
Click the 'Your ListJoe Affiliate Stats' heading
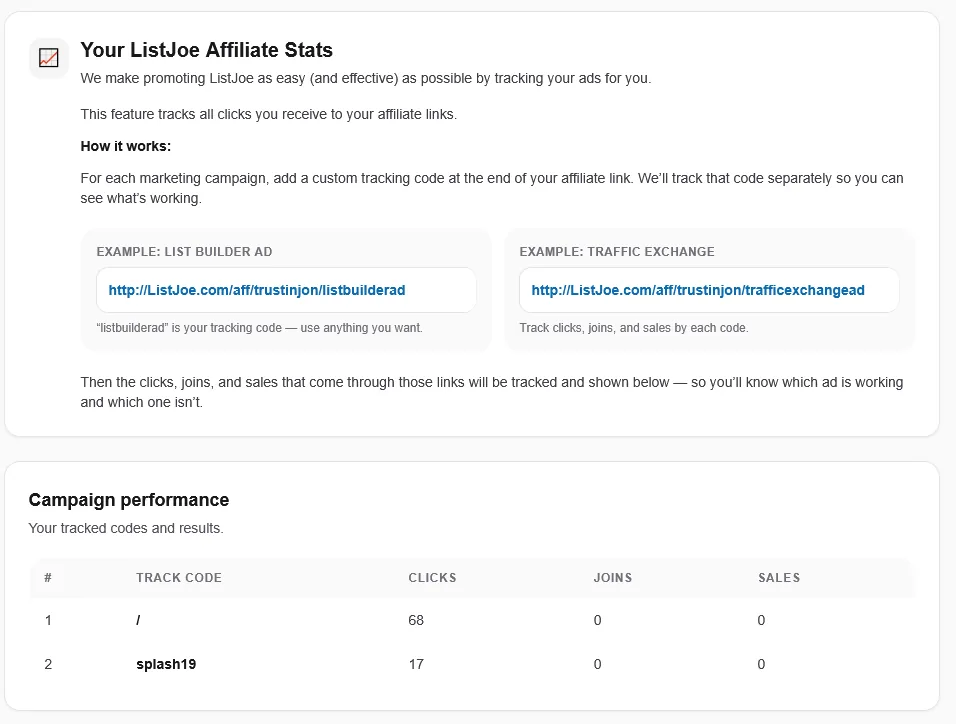[207, 50]
